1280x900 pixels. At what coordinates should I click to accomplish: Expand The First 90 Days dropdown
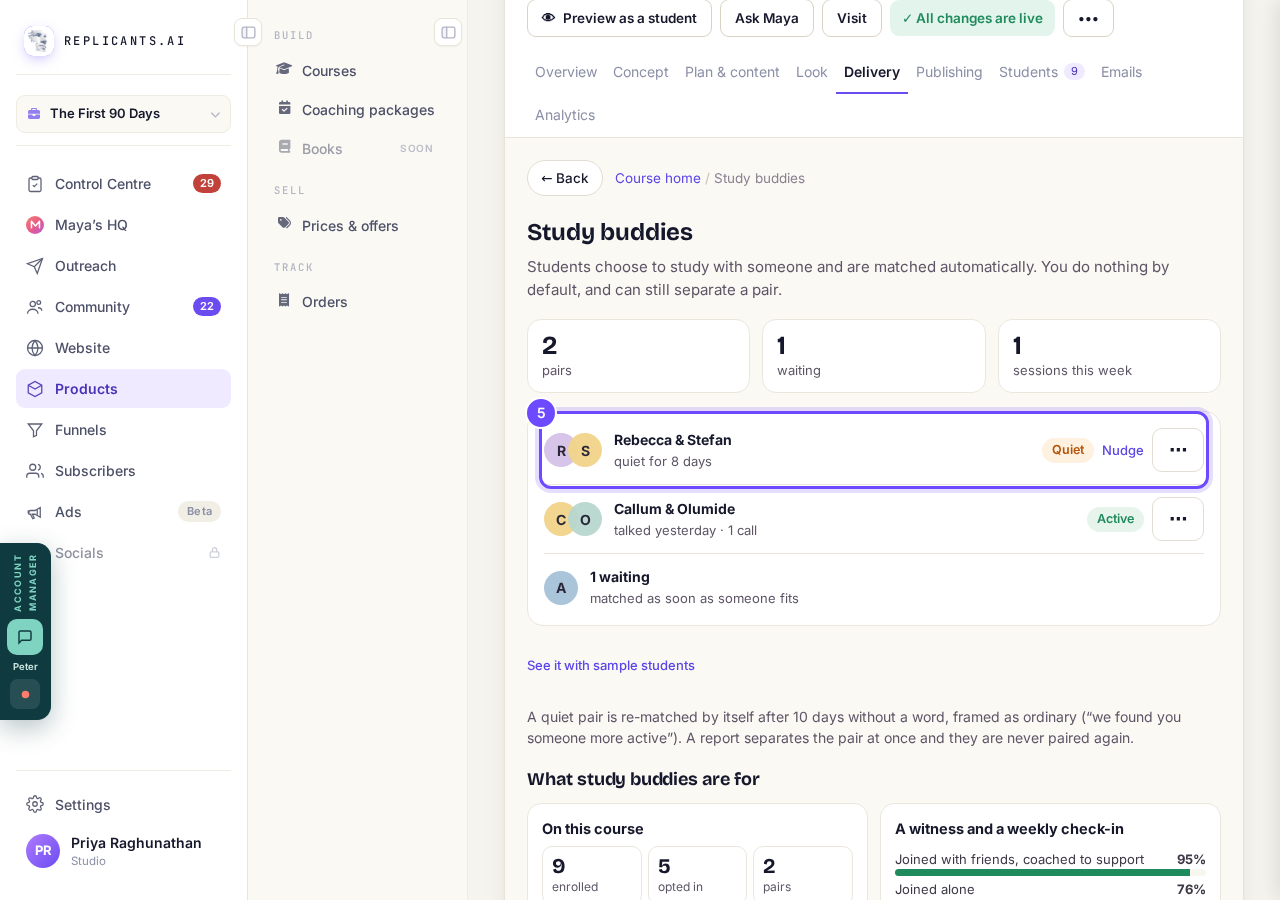[123, 114]
